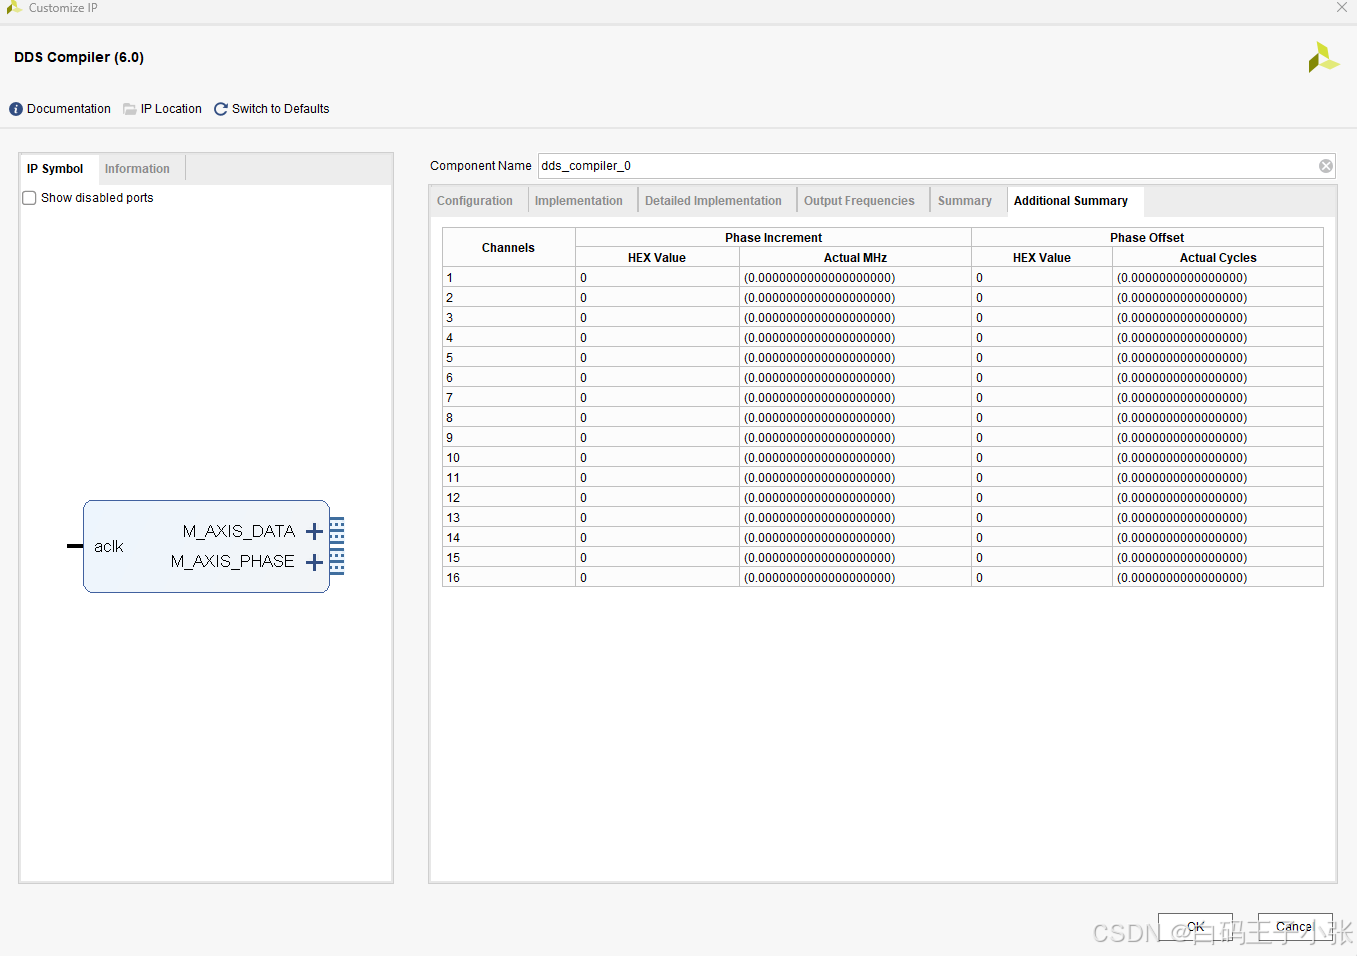Select channel 13 row cell
Viewport: 1357px width, 956px height.
[508, 518]
